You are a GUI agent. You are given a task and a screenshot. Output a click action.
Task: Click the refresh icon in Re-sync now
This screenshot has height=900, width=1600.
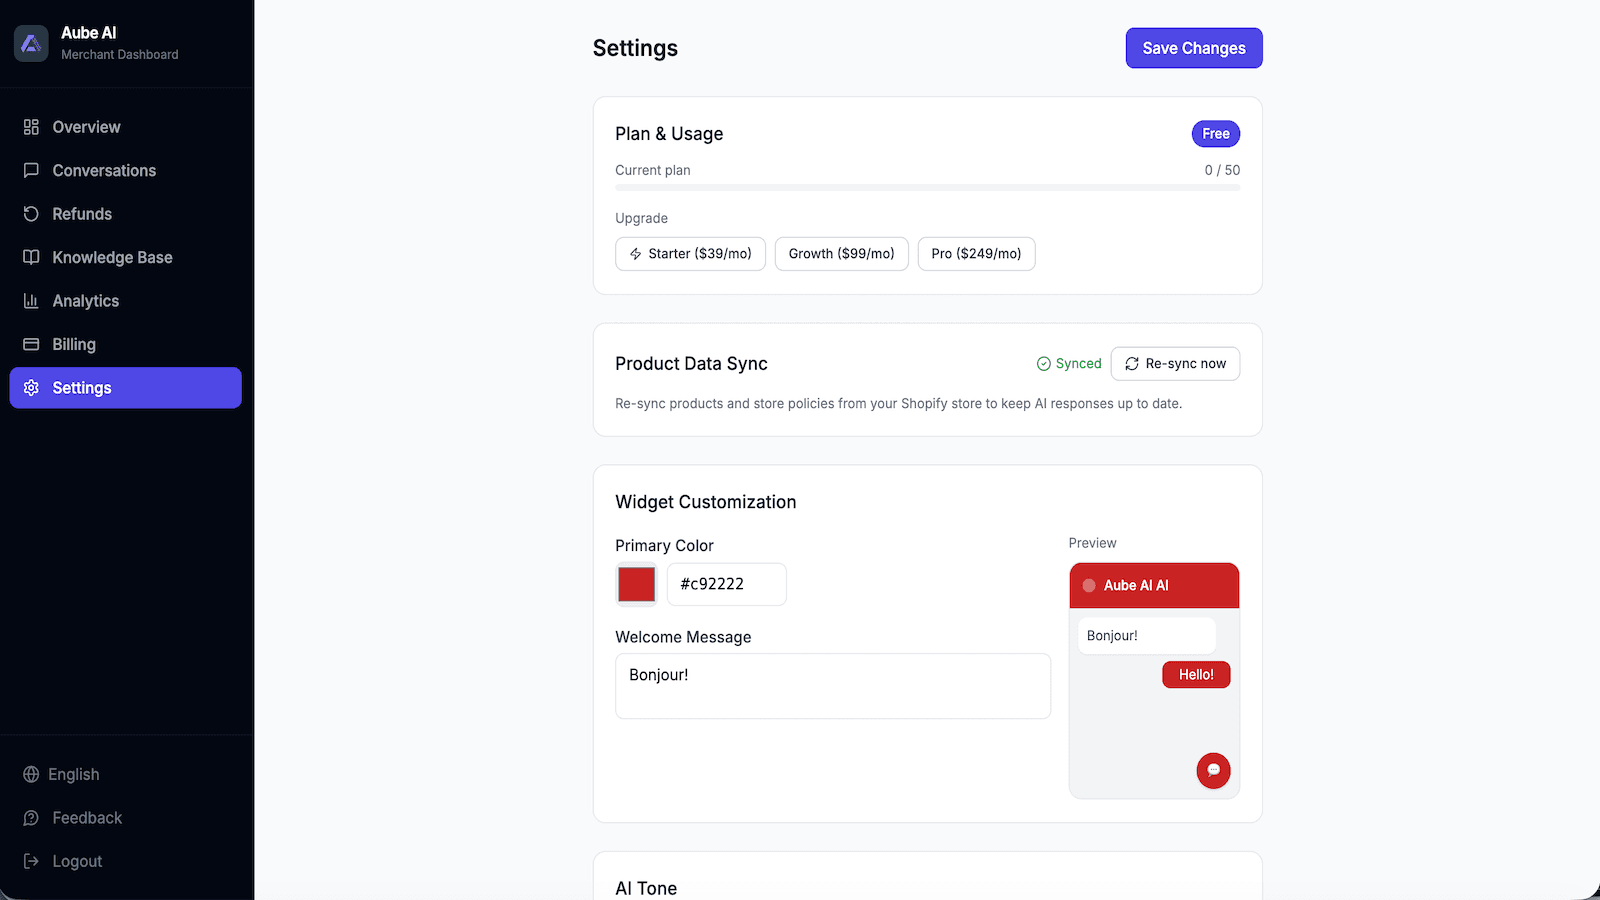(x=1132, y=364)
